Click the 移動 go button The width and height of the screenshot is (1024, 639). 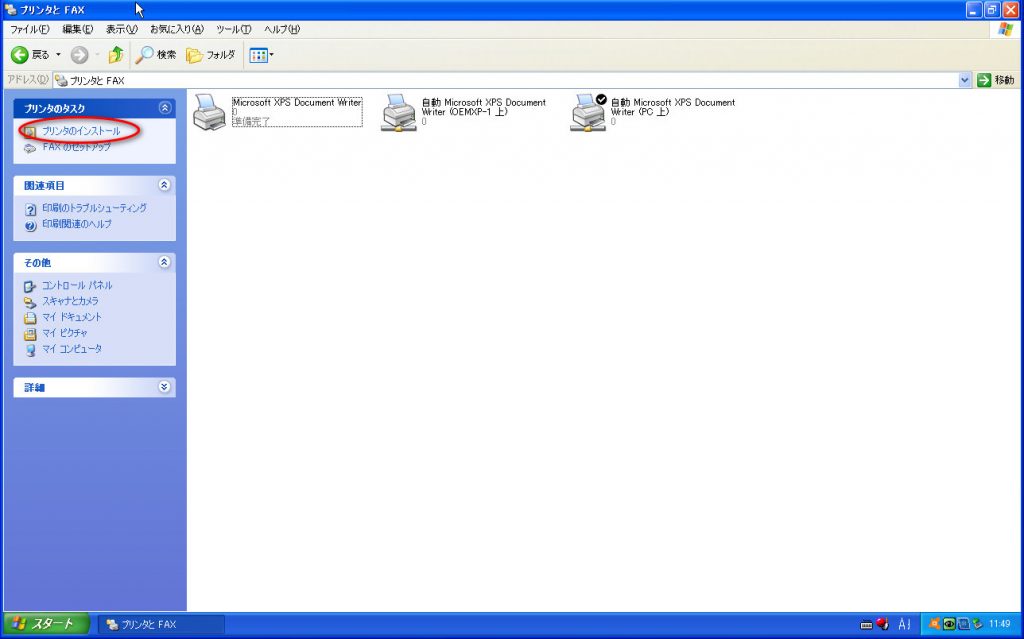[x=996, y=80]
